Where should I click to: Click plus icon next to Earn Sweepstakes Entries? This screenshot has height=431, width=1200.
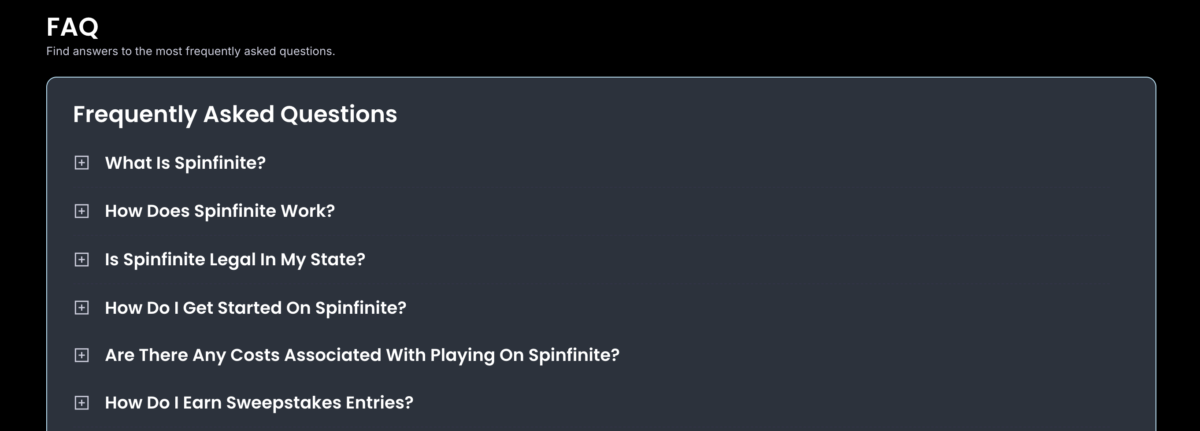[82, 403]
